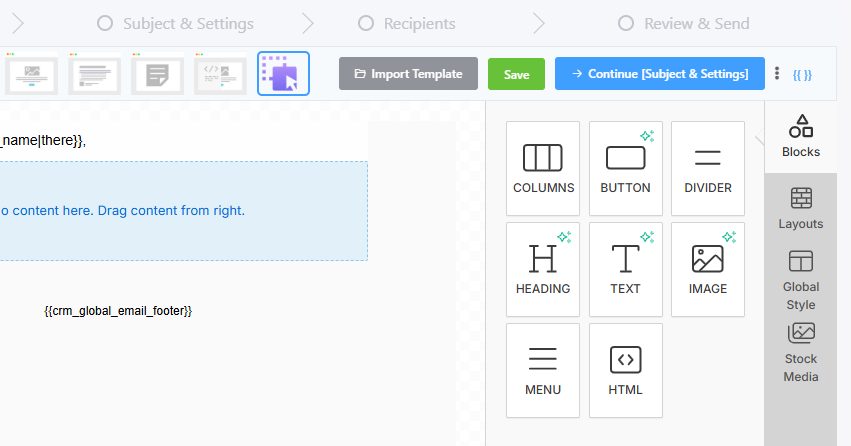Select the Image block

[x=707, y=269]
